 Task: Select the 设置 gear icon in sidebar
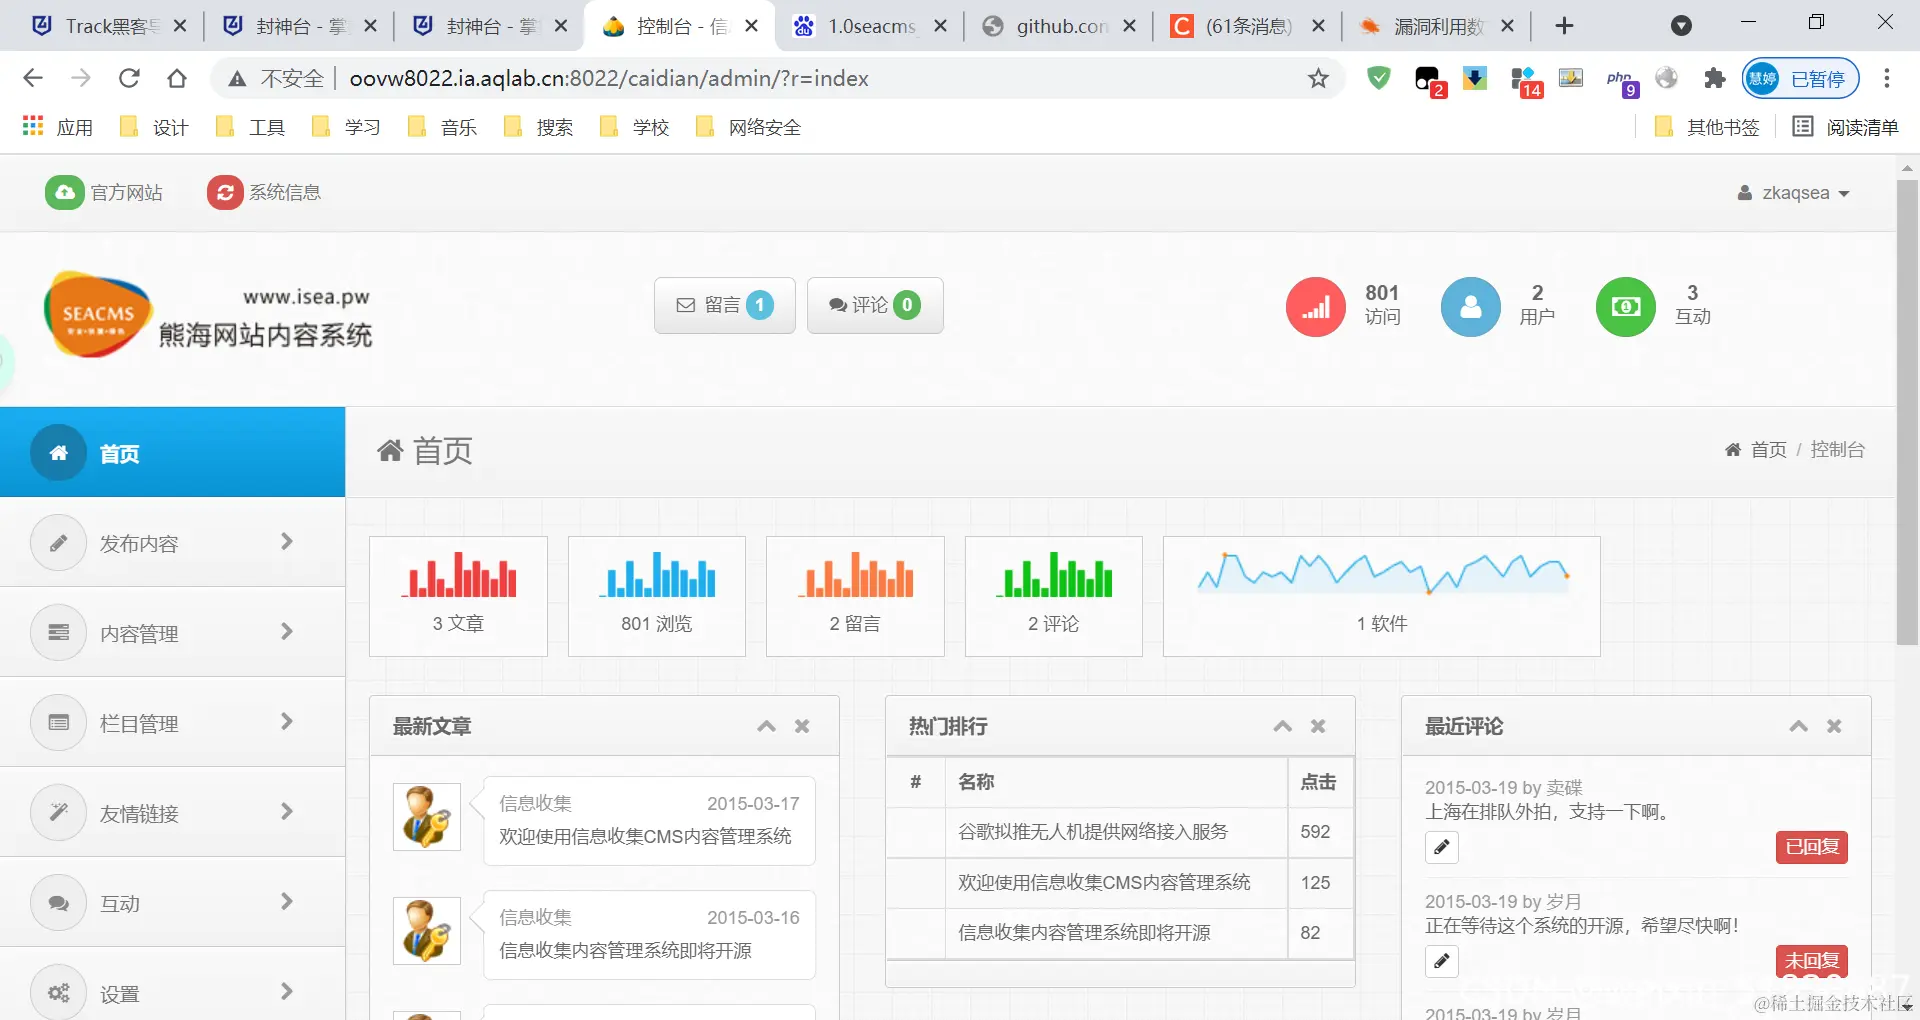(x=58, y=992)
